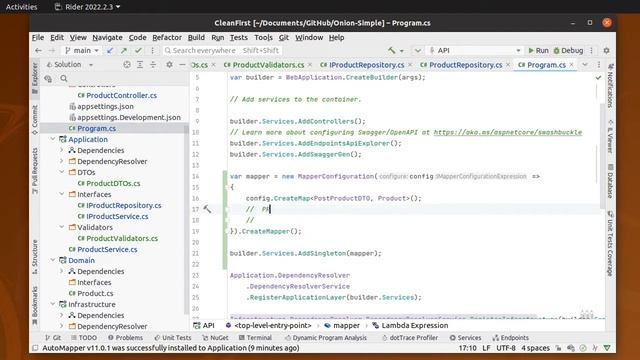The width and height of the screenshot is (640, 360).
Task: Navigate back with the left arrow
Action: [38, 51]
